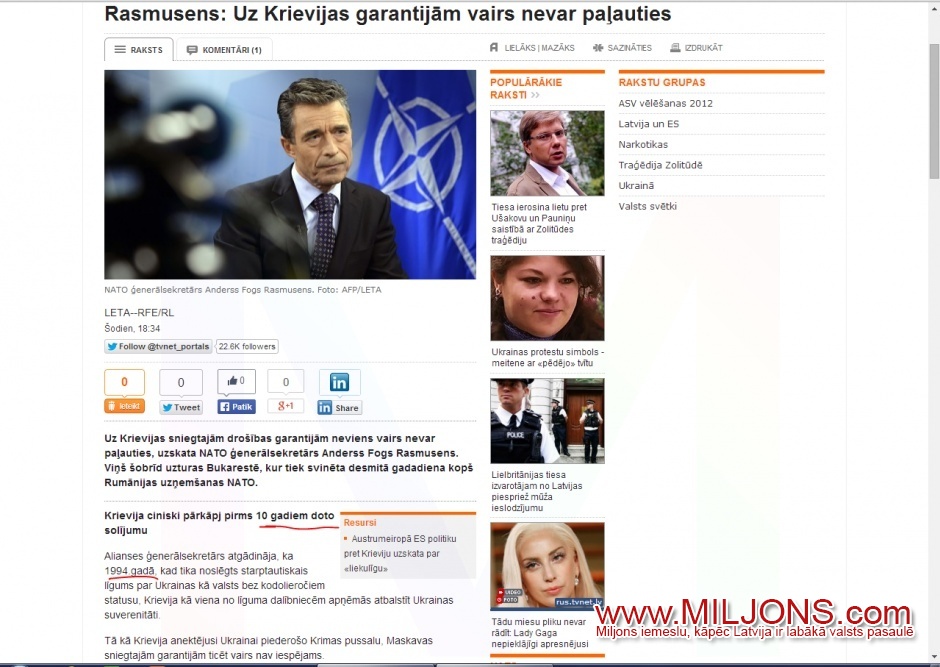
Task: Click the orange Ieteikt recommend button
Action: click(x=124, y=406)
